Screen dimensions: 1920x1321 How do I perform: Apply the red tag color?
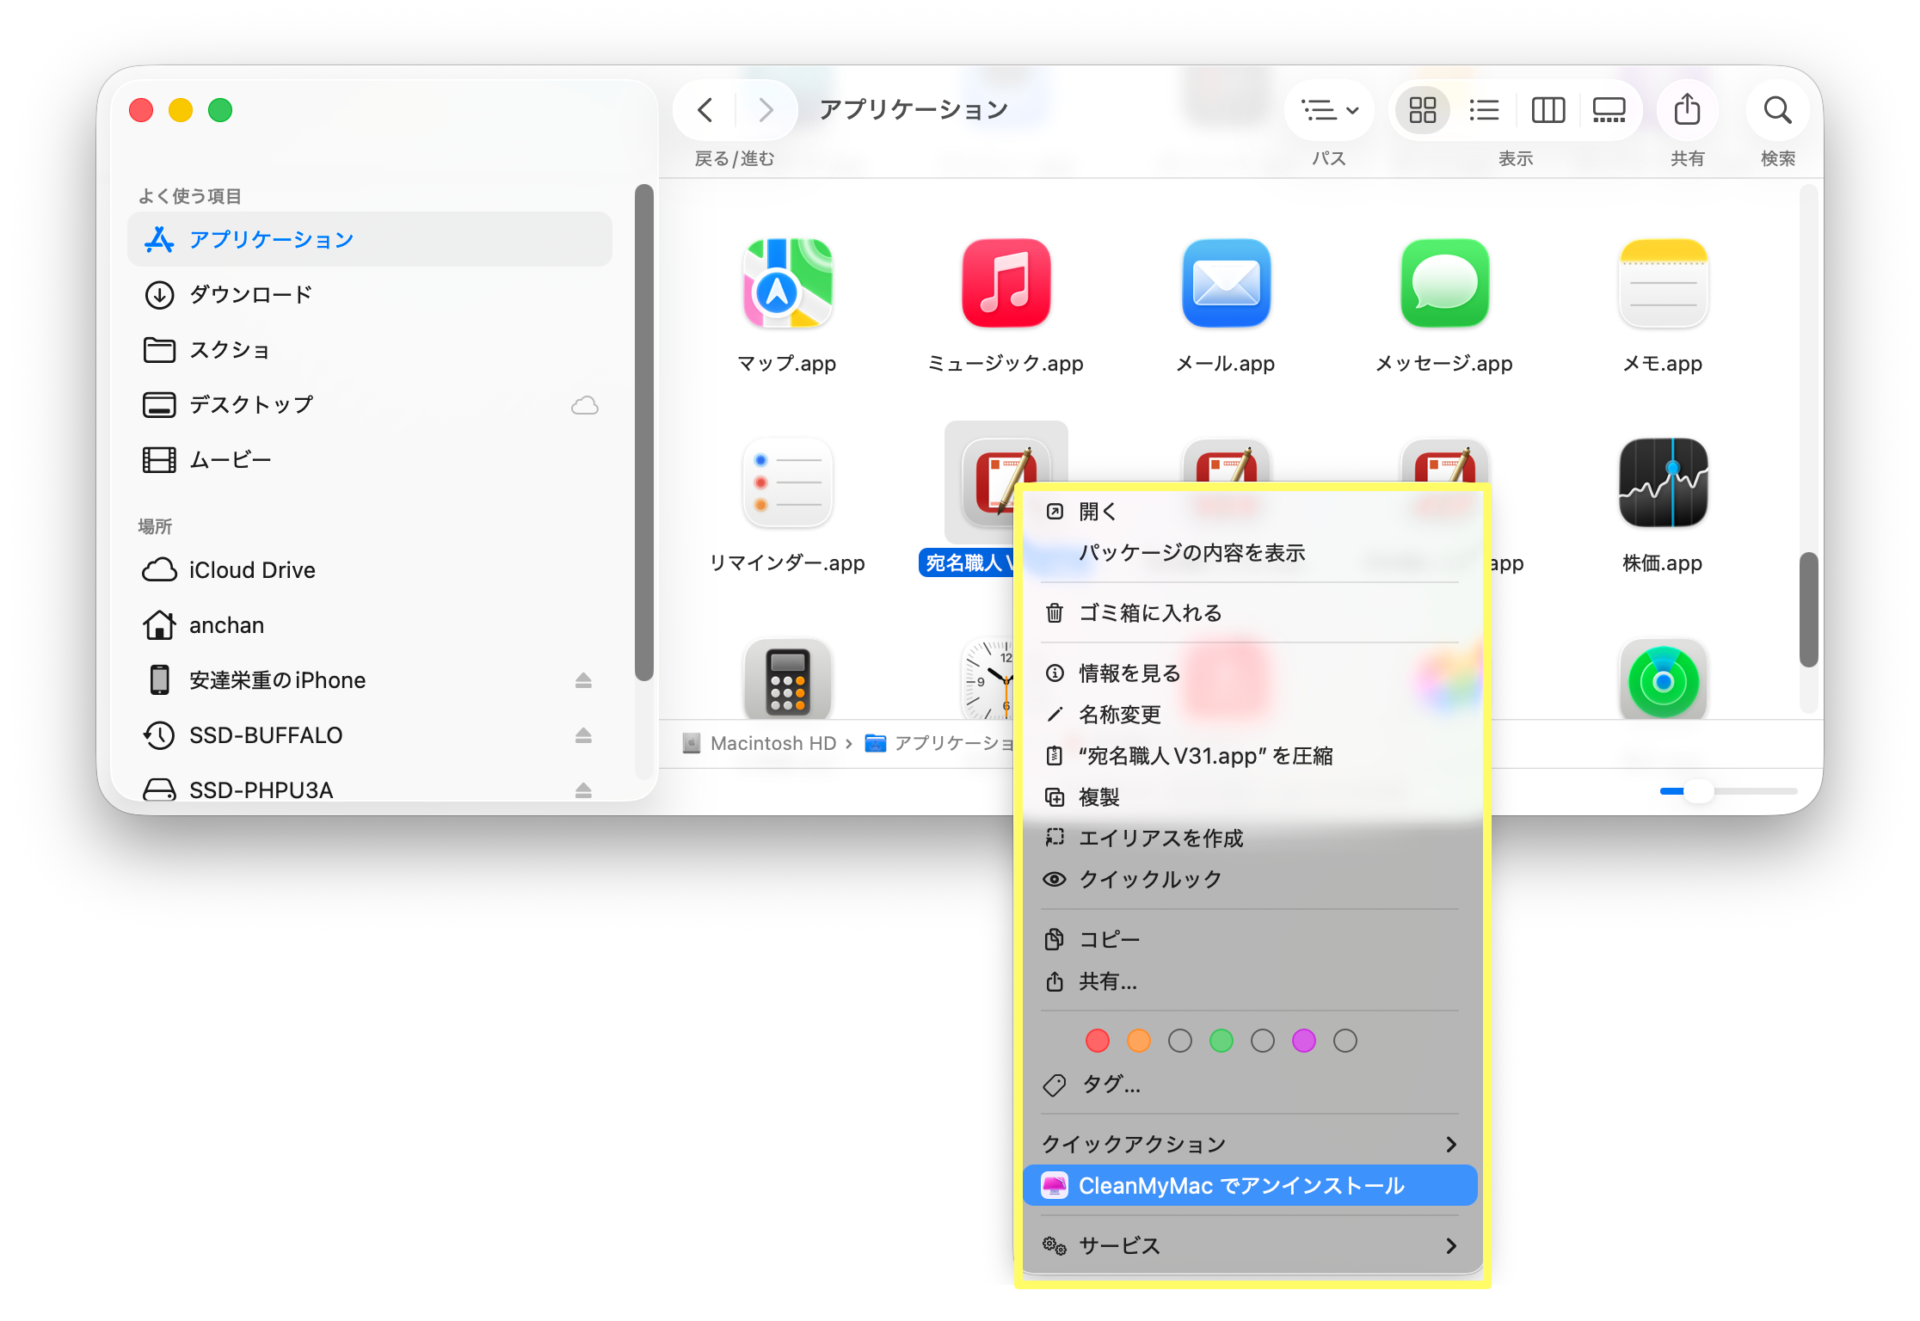tap(1097, 1041)
